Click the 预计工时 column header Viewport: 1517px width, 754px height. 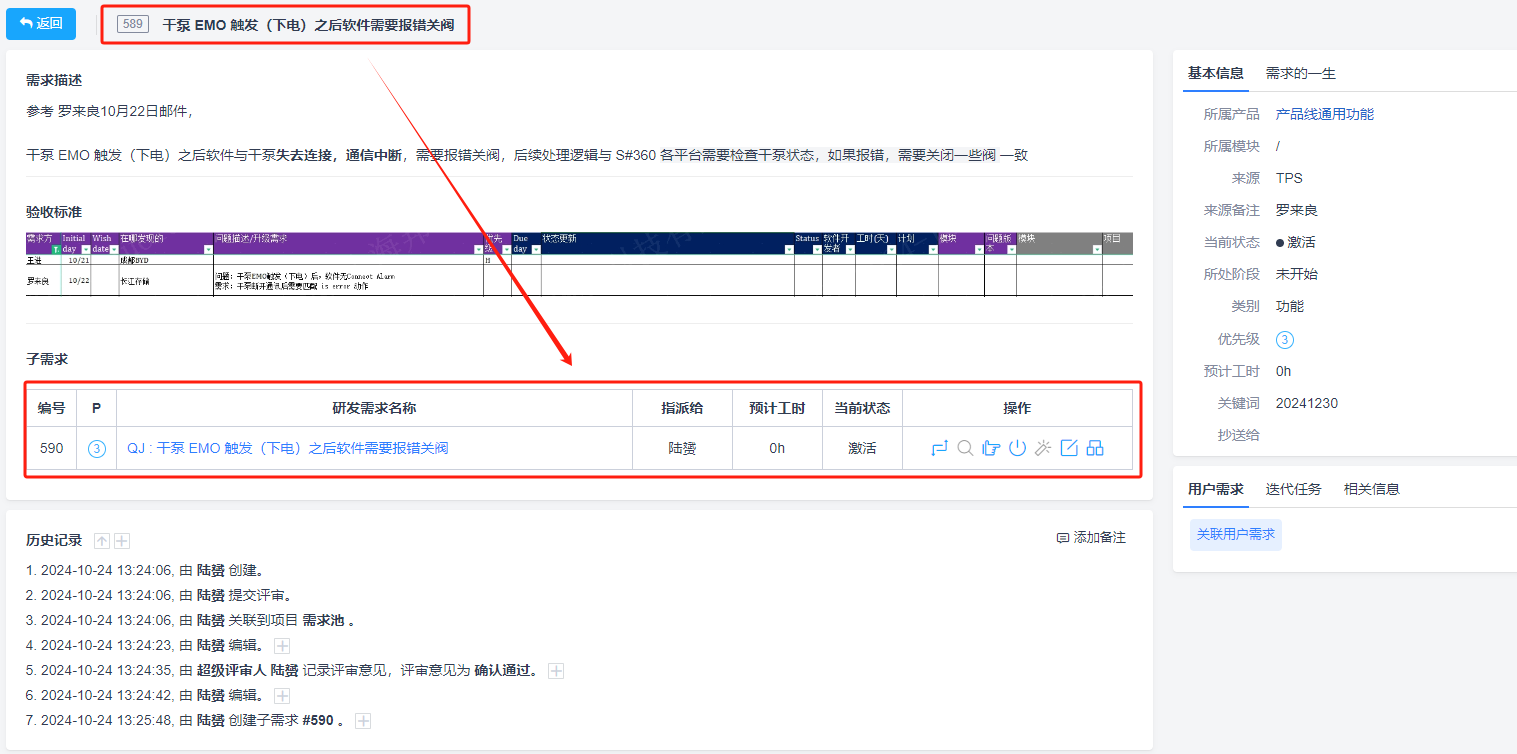tap(777, 408)
